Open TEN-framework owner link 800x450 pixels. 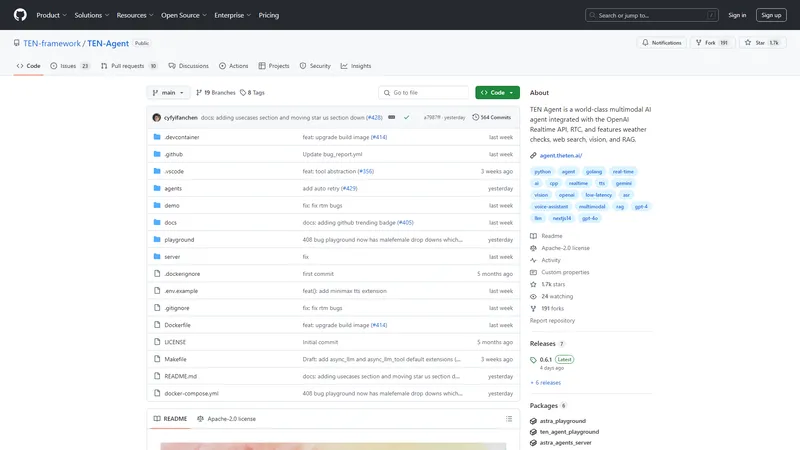pyautogui.click(x=52, y=43)
